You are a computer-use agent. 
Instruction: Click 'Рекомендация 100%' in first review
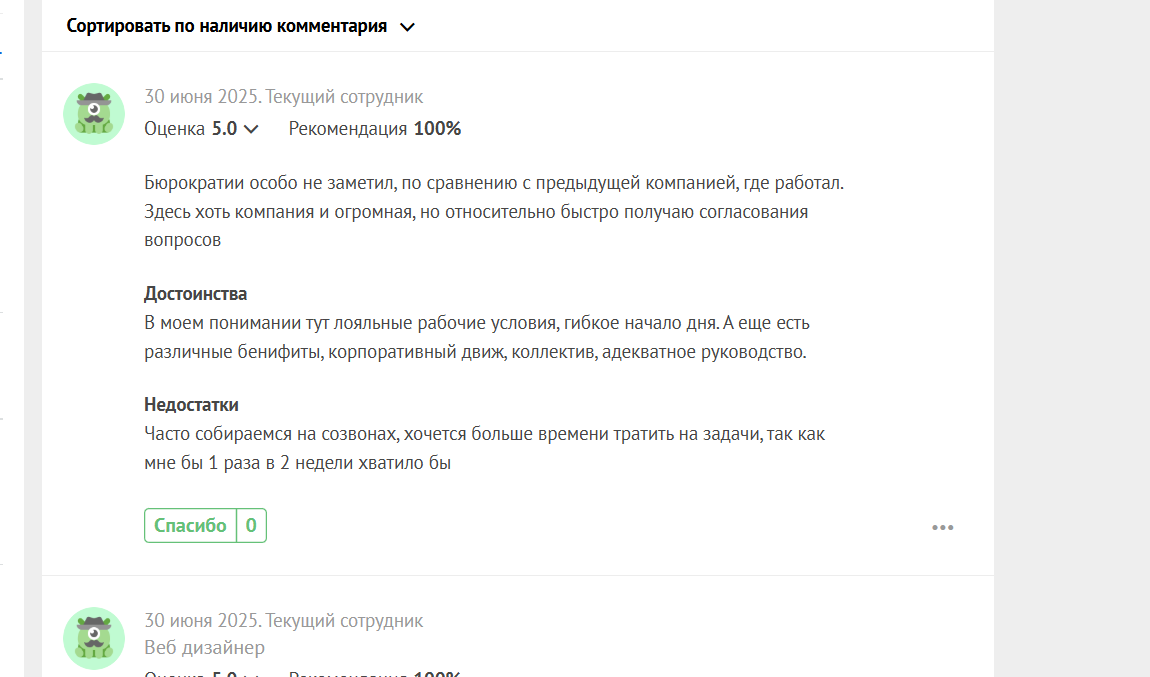[x=375, y=129]
